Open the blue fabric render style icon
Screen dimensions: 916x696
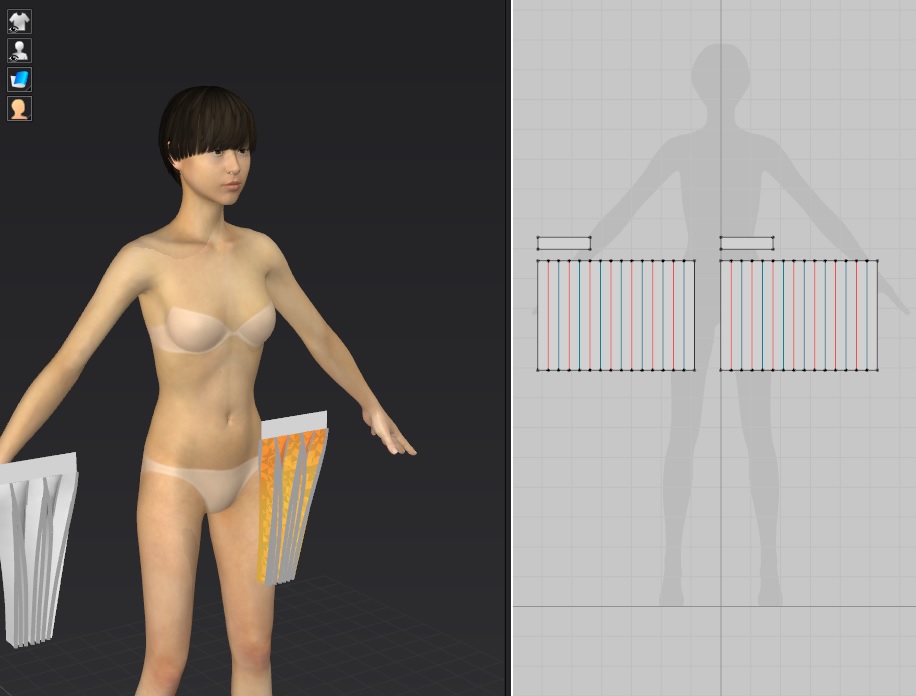tap(19, 79)
